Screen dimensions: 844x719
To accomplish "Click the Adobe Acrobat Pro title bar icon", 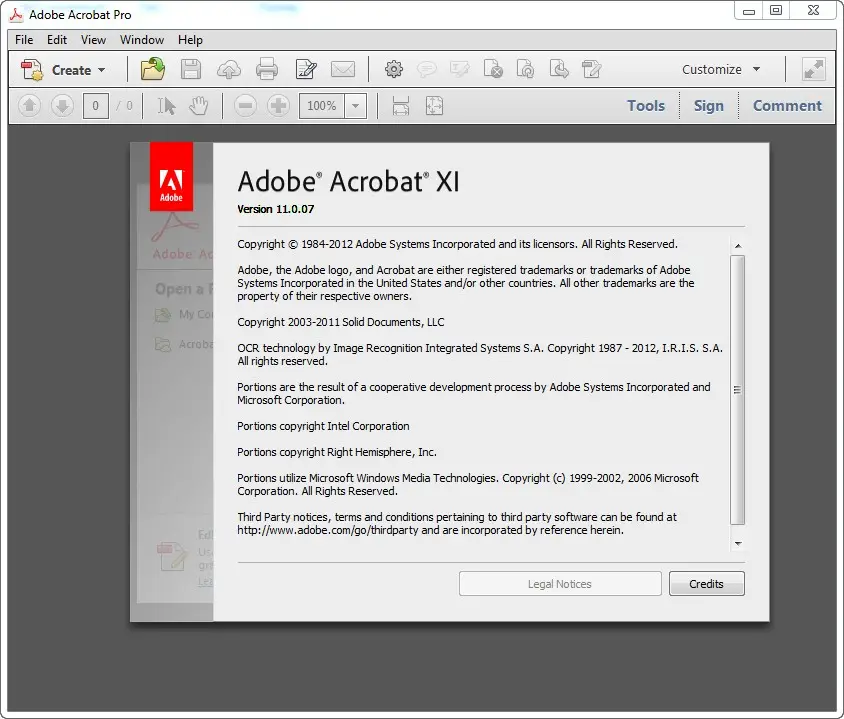I will 16,15.
